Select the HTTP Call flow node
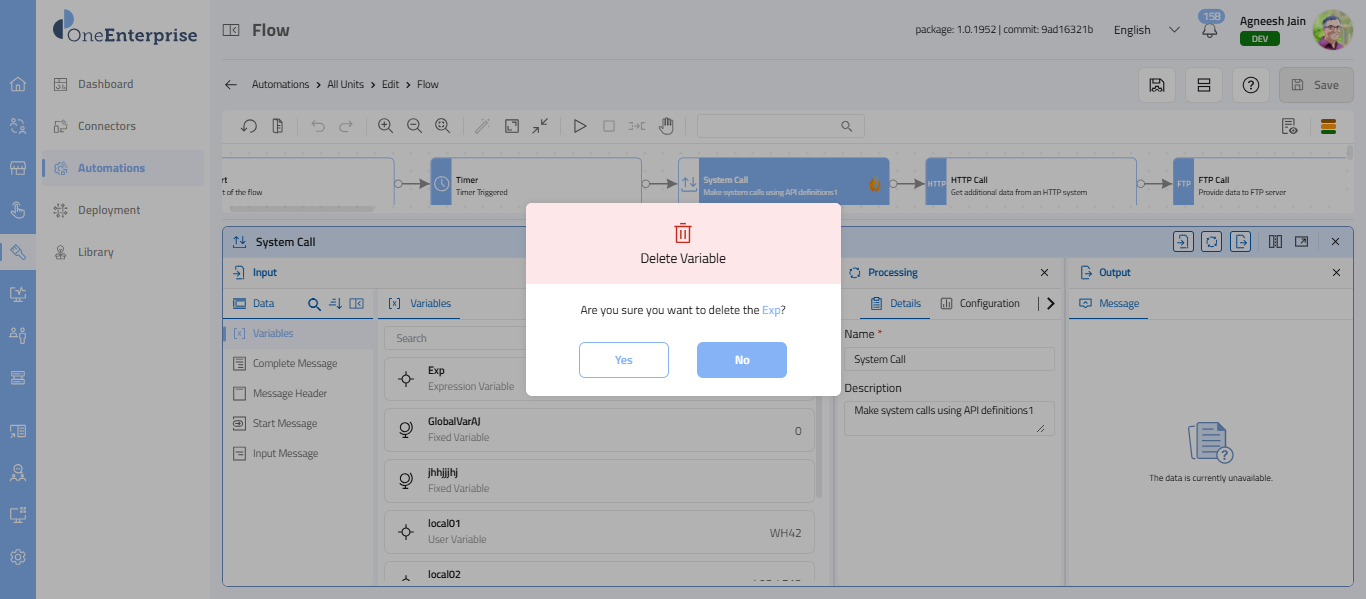This screenshot has height=599, width=1366. [1030, 185]
